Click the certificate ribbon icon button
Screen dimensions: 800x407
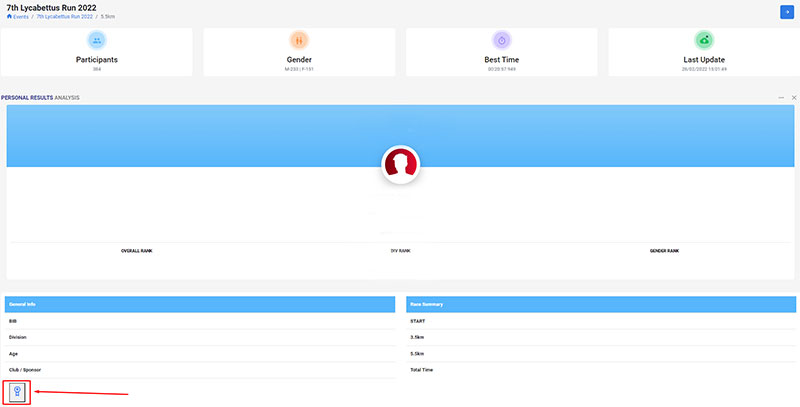point(17,392)
